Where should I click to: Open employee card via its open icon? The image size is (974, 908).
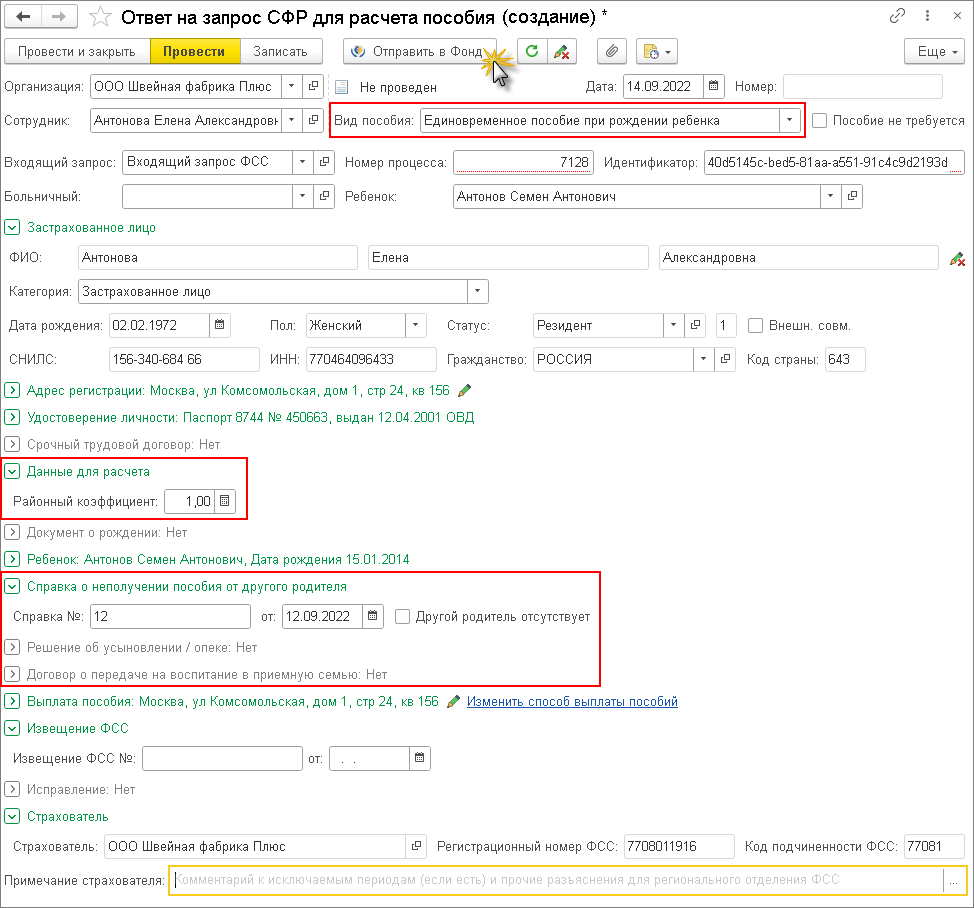tap(313, 120)
